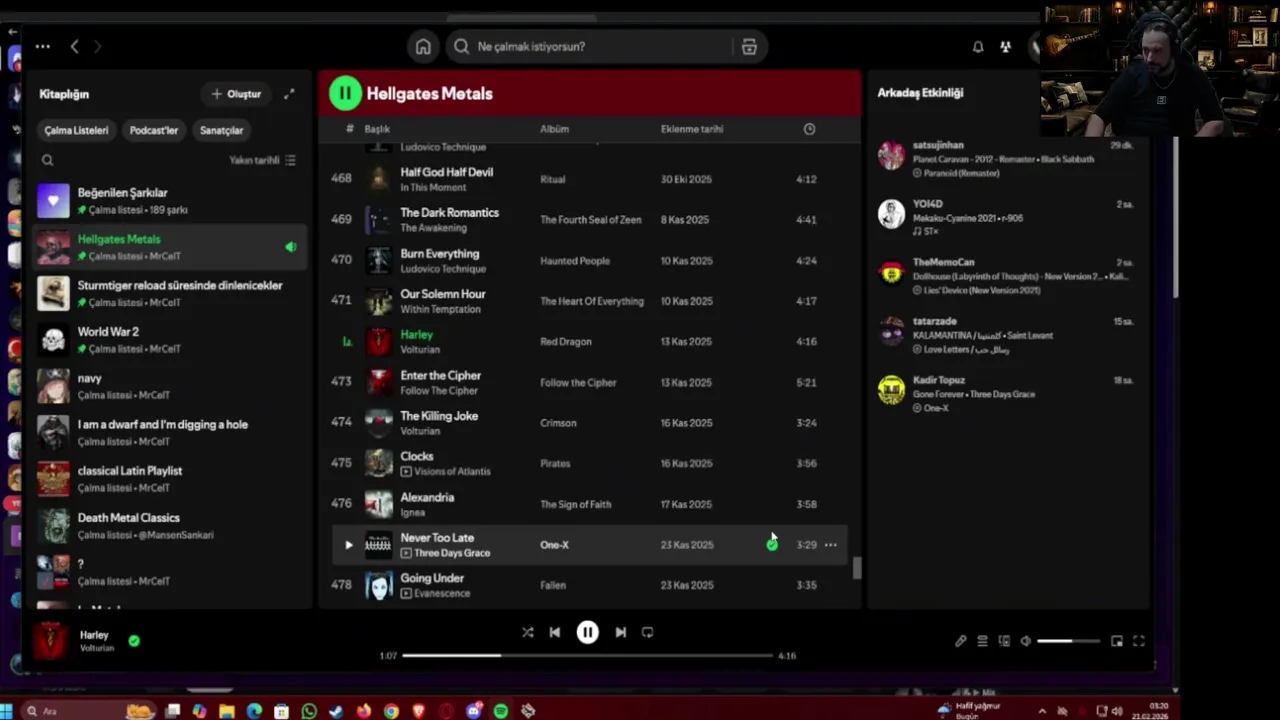
Task: Filter library by Çalma Listeleri
Action: 76,130
